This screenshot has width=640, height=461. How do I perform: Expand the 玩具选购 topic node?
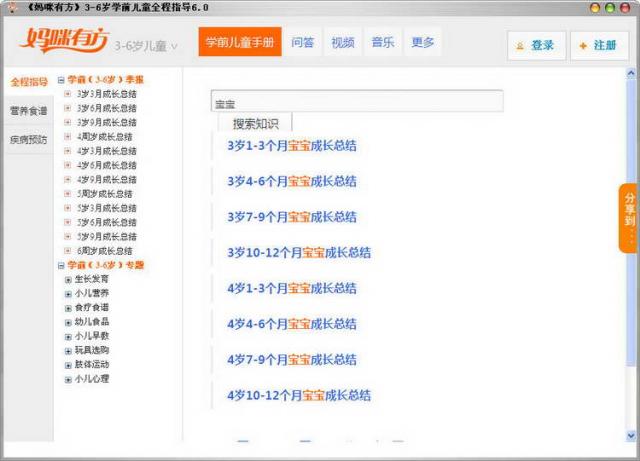[x=68, y=351]
